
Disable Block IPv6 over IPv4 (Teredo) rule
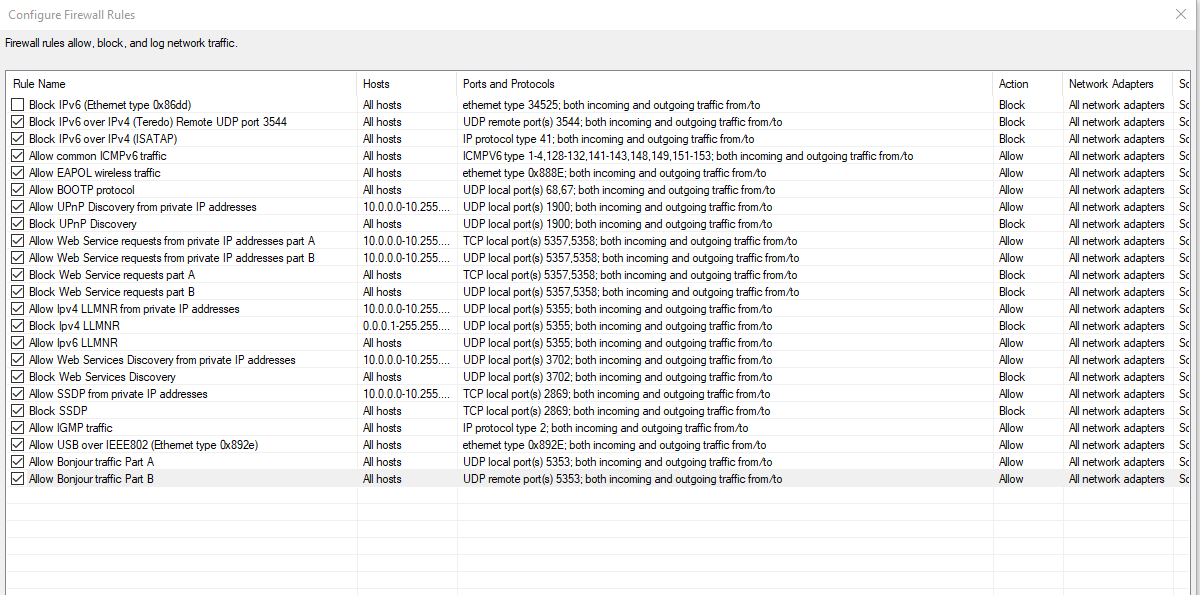pos(17,122)
